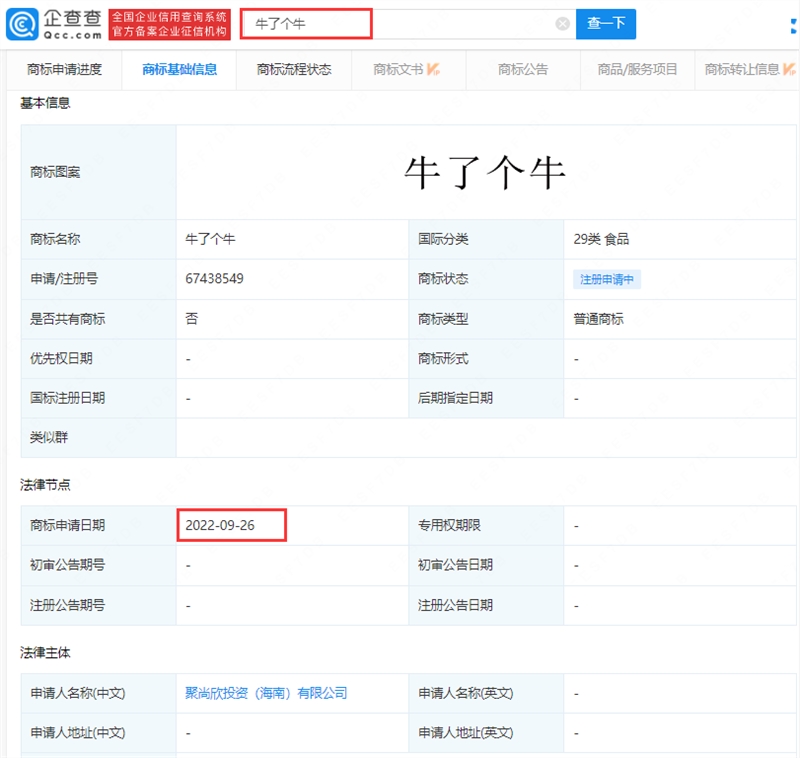Viewport: 800px width, 758px height.
Task: Open the 商标申请进度 tab
Action: click(64, 69)
